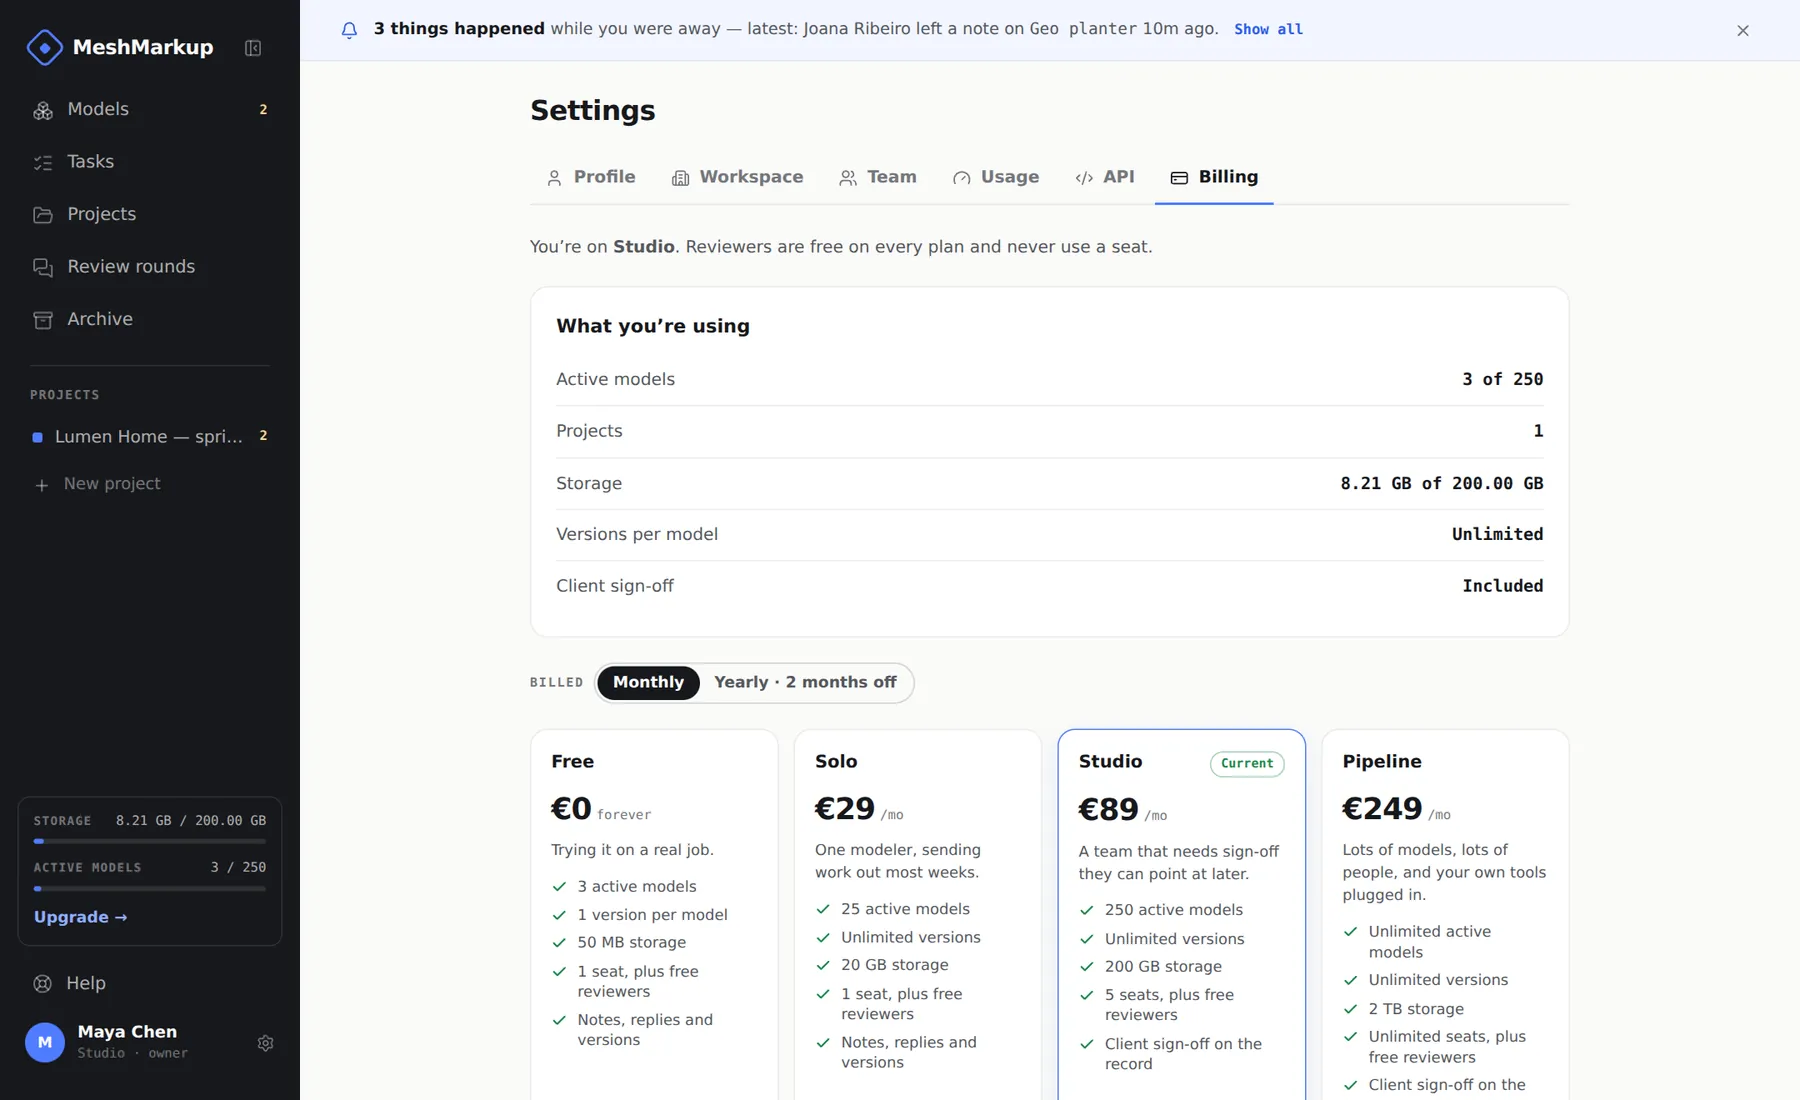The image size is (1800, 1100).
Task: Click the 'Versions per model' row label
Action: click(x=637, y=534)
